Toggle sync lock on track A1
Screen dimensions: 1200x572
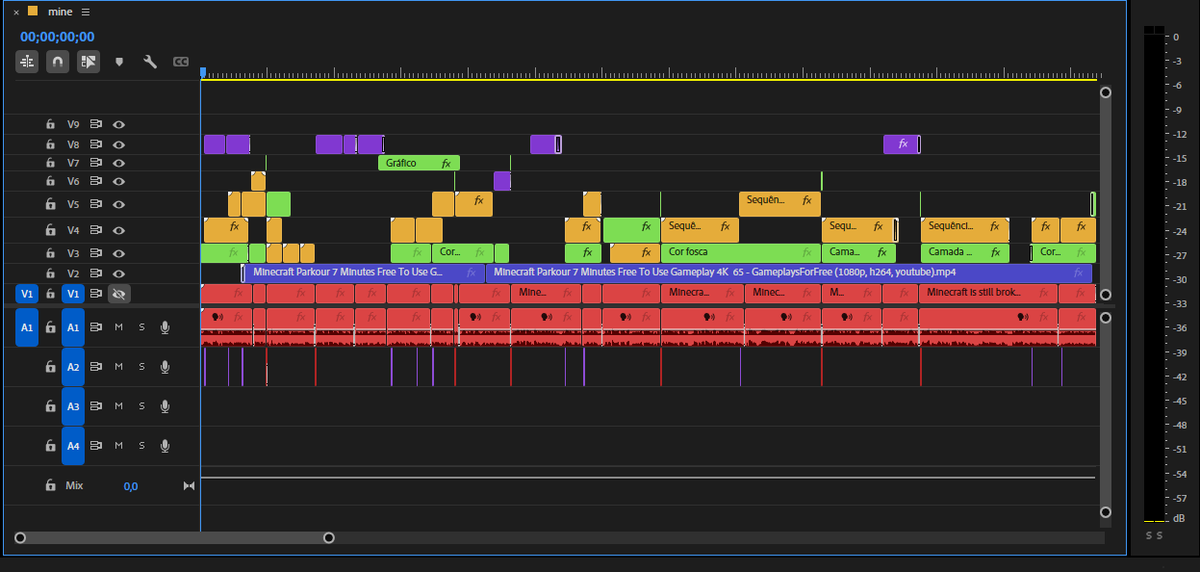[x=96, y=327]
